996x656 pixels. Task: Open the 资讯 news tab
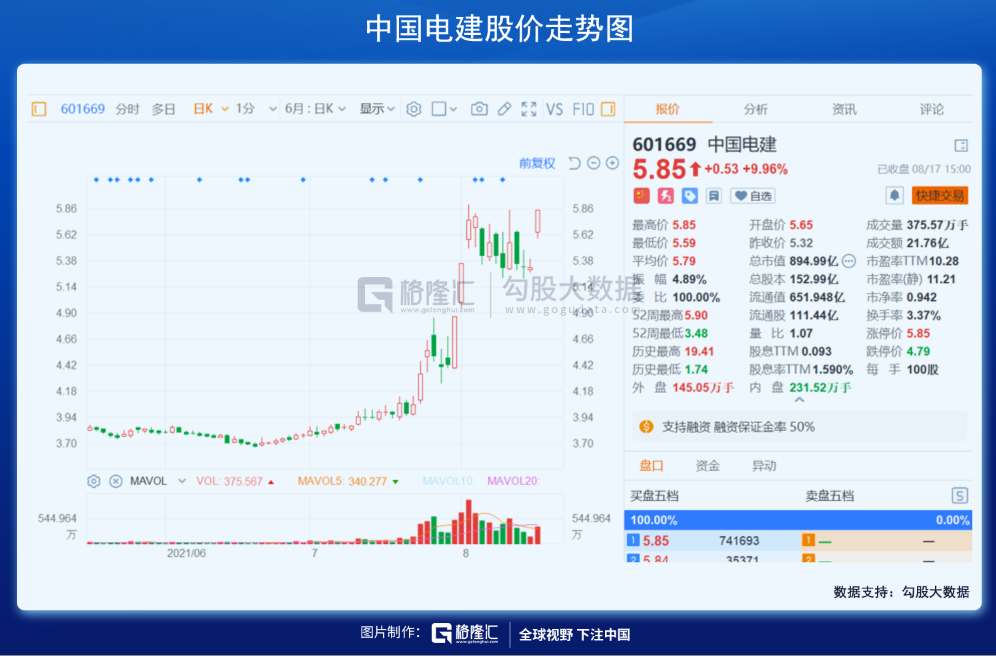point(844,109)
